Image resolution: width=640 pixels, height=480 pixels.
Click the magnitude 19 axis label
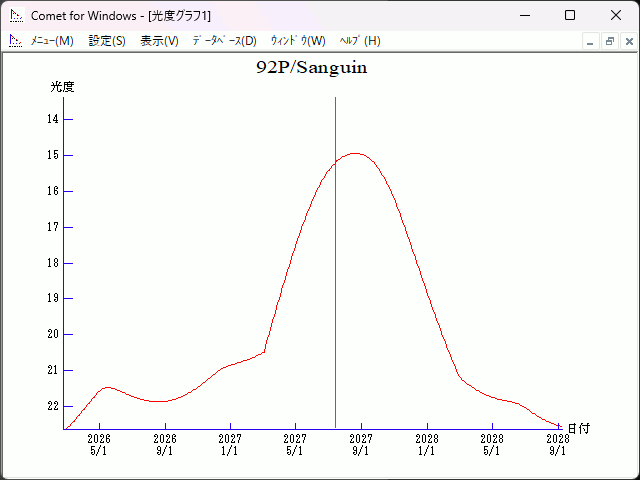(53, 298)
